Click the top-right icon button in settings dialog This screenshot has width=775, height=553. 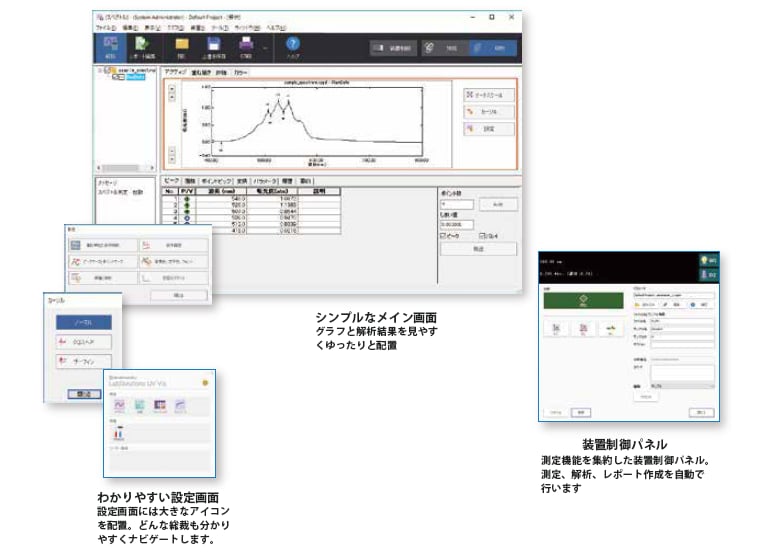(173, 245)
